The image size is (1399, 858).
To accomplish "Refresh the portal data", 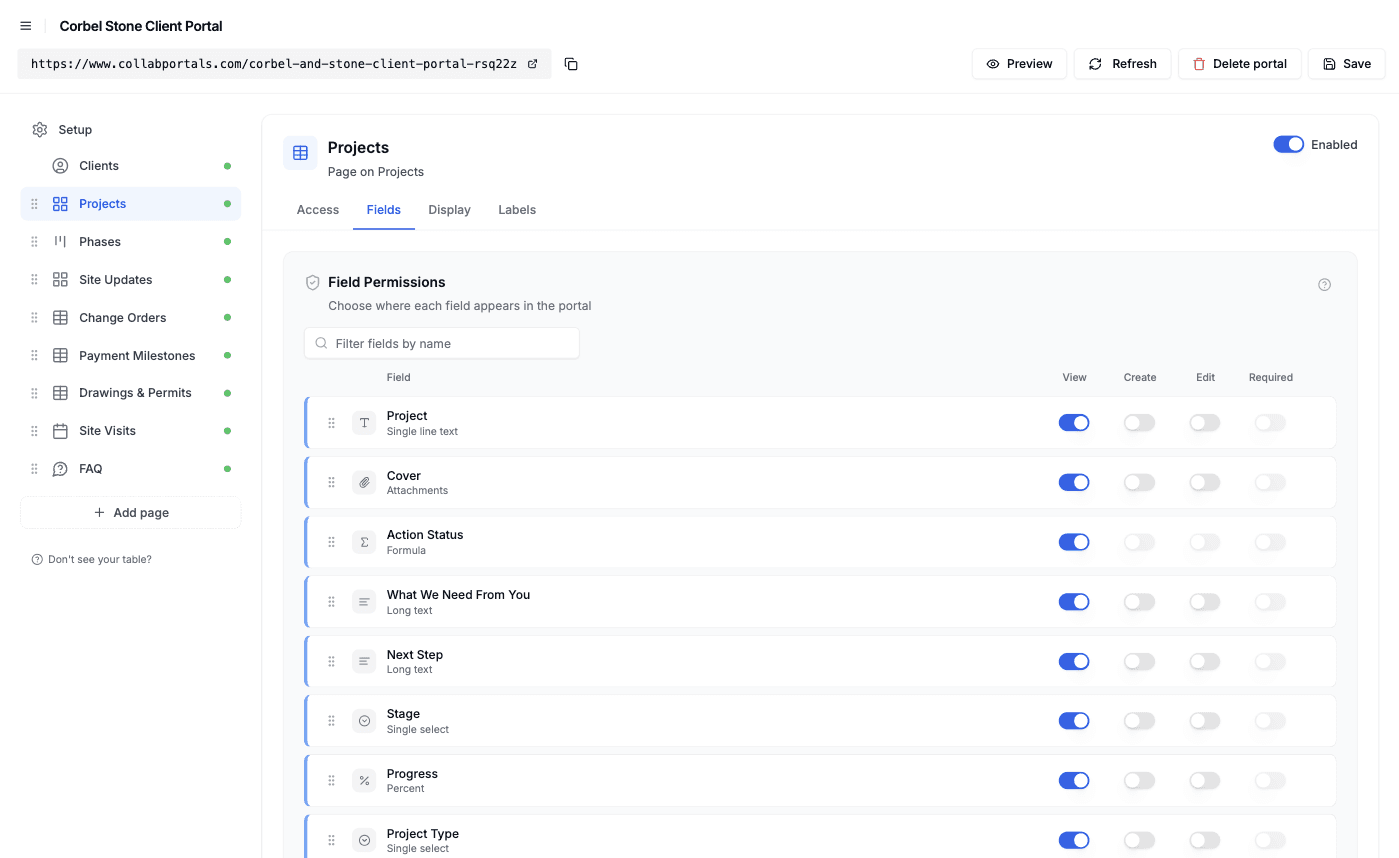I will pos(1122,64).
